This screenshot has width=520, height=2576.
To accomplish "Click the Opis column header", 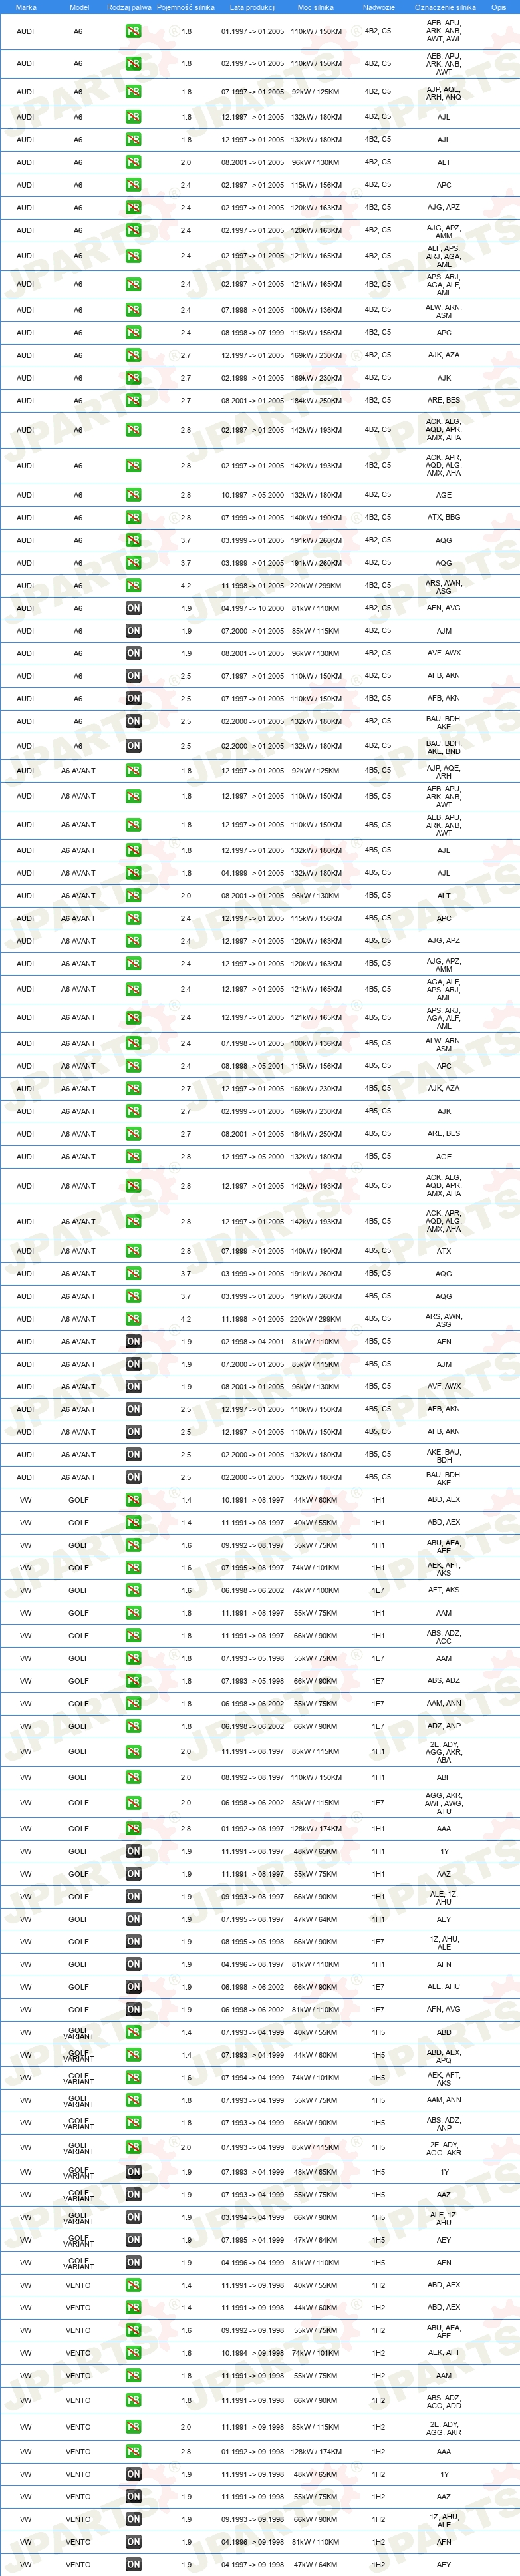I will 499,7.
